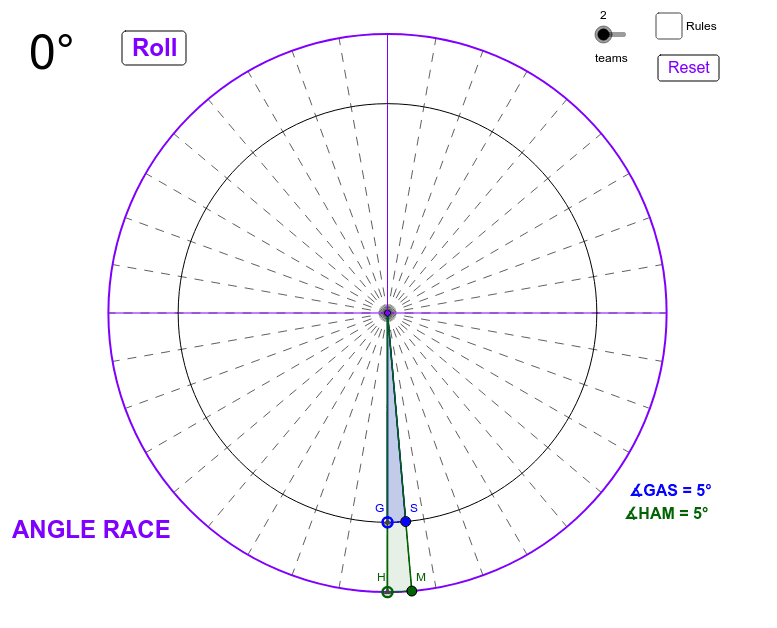Click the teams slider handle
This screenshot has width=777, height=628.
click(603, 34)
